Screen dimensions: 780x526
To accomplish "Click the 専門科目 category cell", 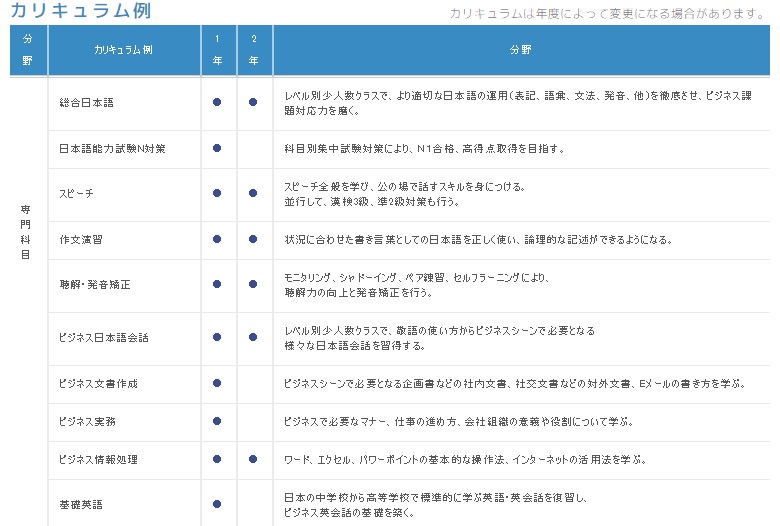I will (26, 232).
